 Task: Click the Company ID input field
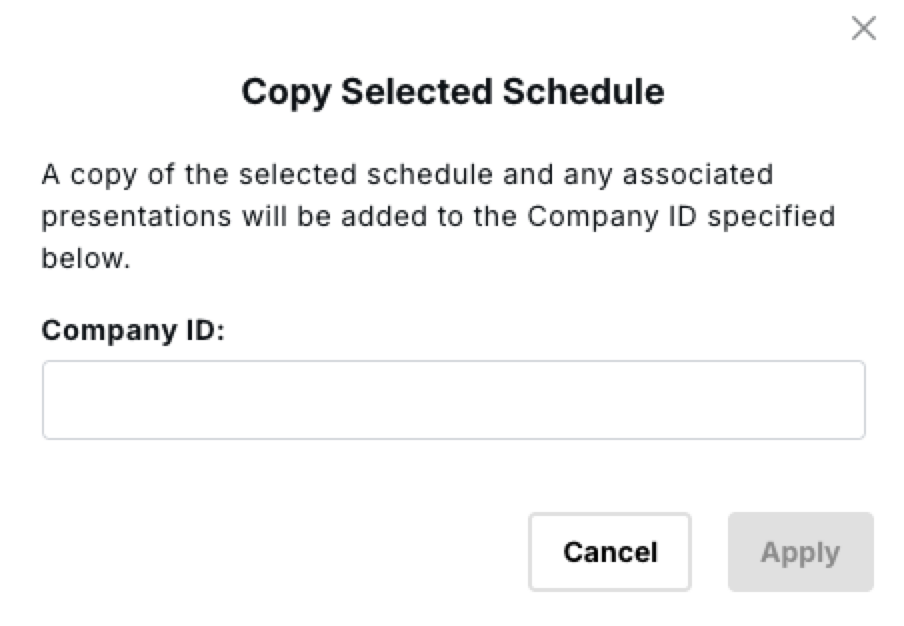pyautogui.click(x=453, y=400)
